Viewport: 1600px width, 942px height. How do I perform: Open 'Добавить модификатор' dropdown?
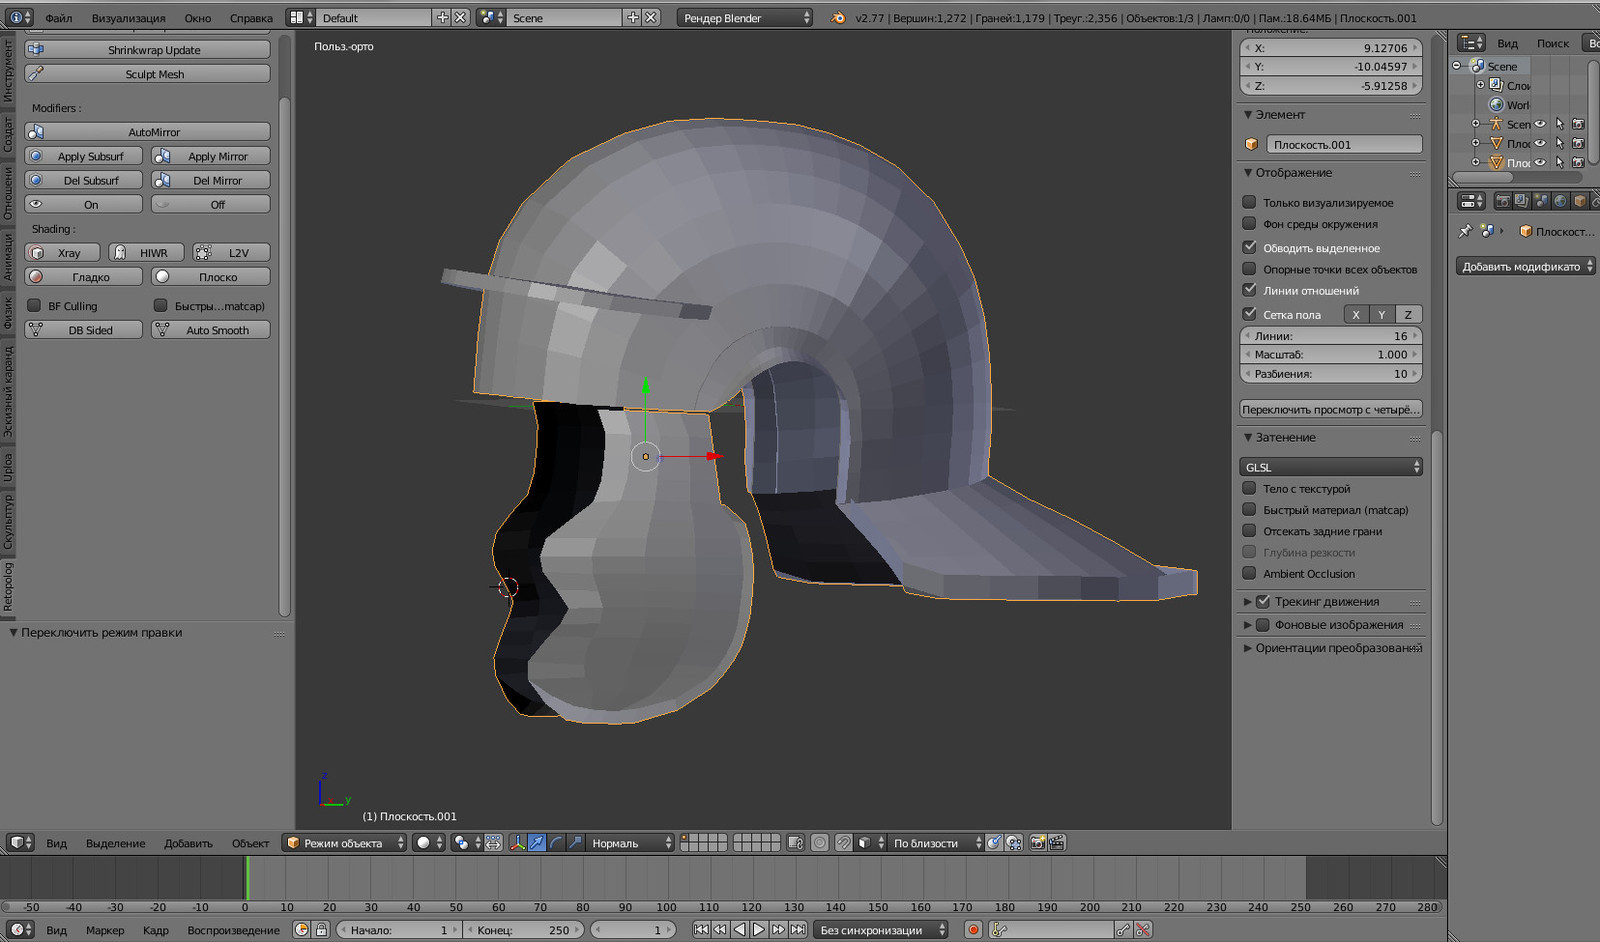(1525, 266)
